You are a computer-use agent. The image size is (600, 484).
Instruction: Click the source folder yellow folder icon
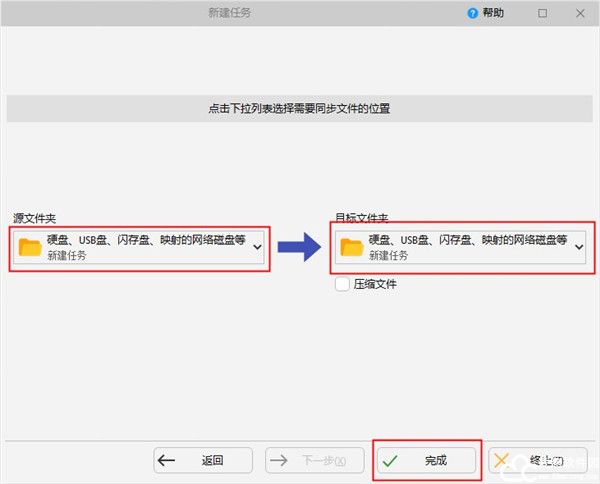[30, 247]
